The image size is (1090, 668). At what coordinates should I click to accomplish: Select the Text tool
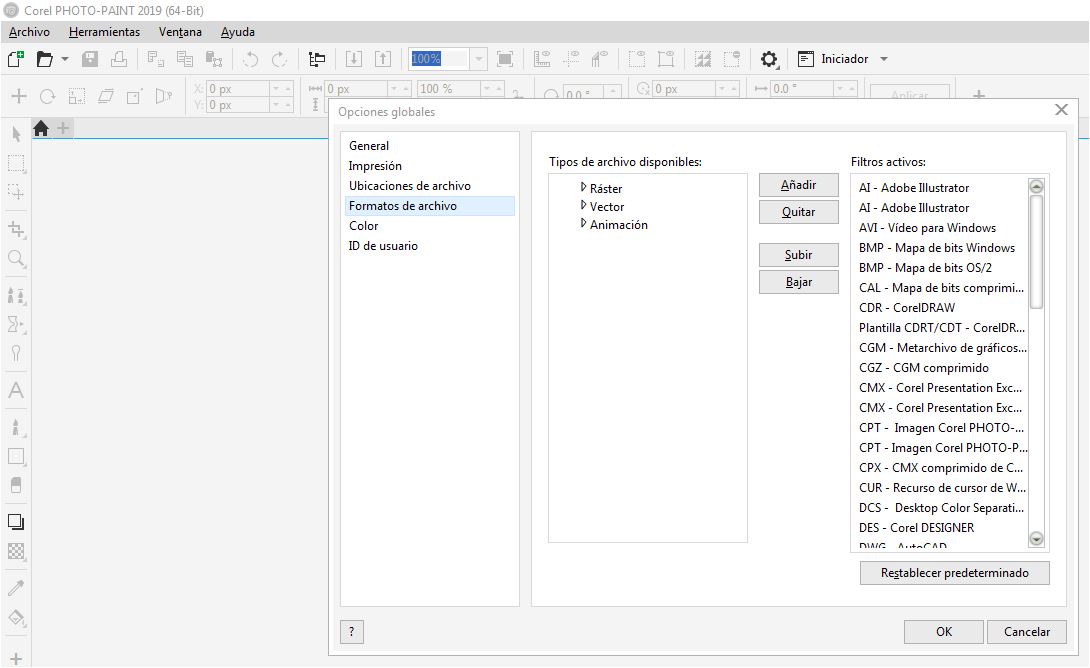click(16, 390)
